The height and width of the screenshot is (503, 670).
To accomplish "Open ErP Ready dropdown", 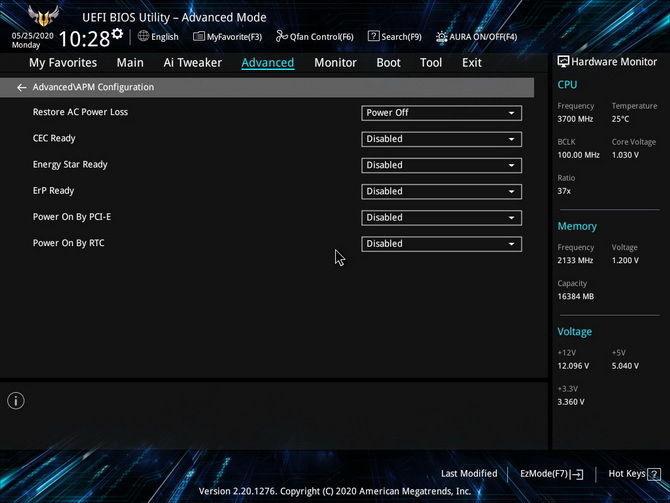I will (441, 191).
